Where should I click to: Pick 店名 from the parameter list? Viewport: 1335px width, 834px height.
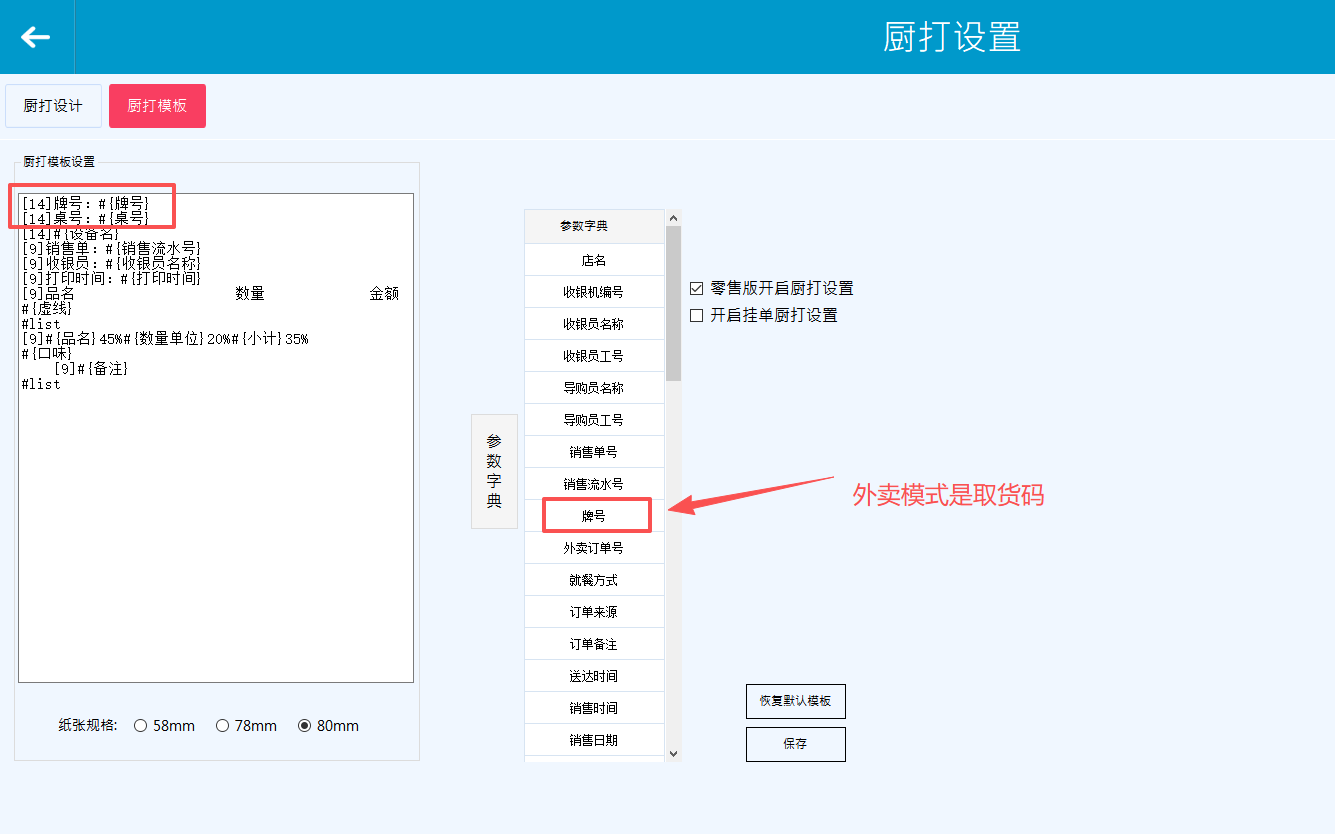coord(594,260)
